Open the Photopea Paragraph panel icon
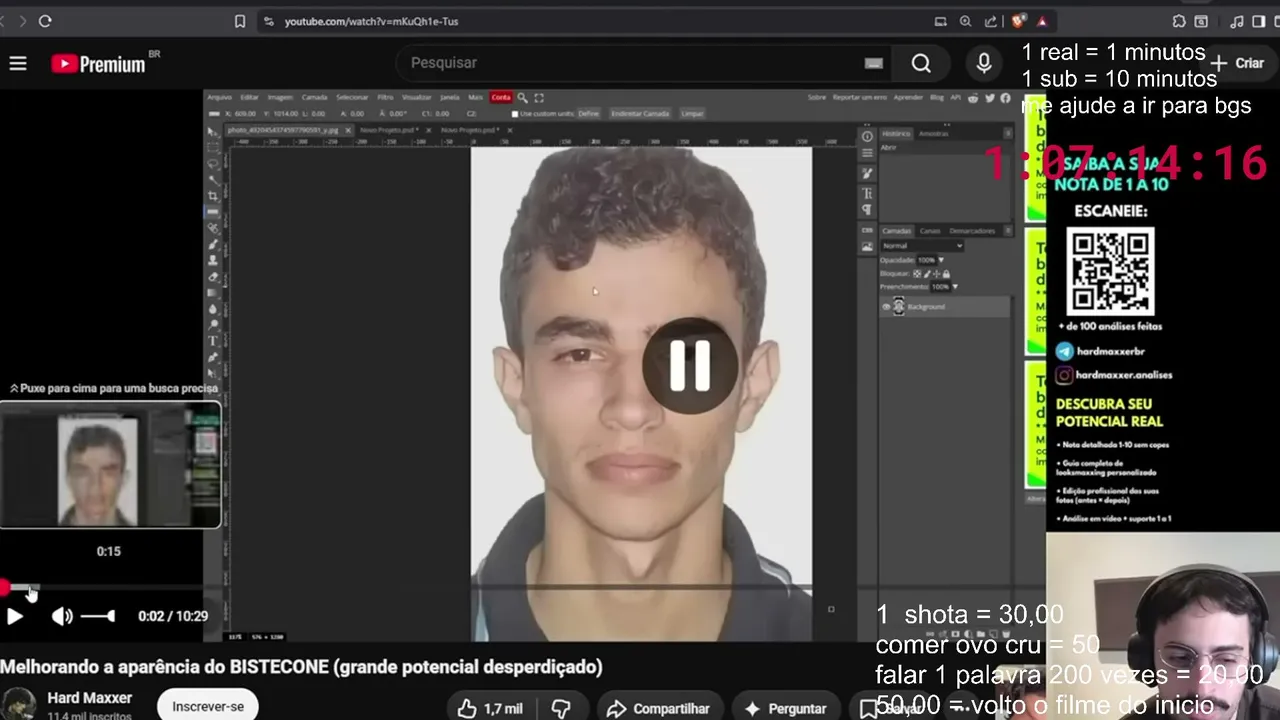 tap(867, 210)
